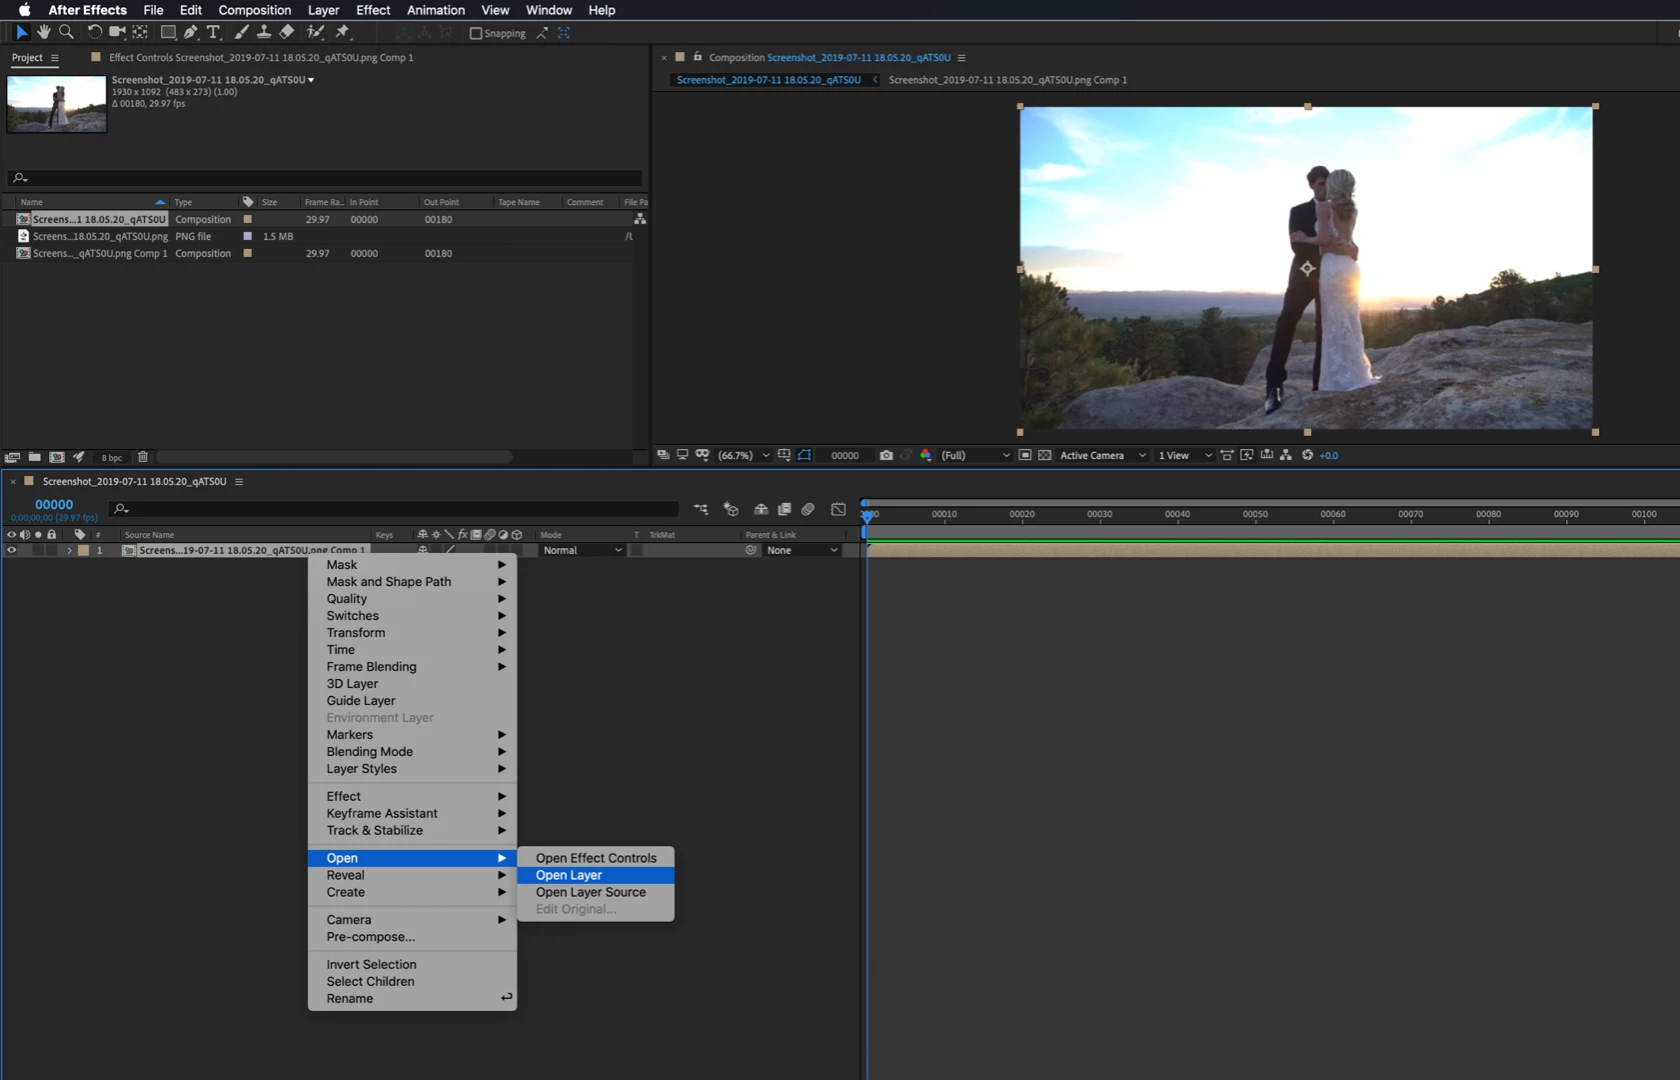Image resolution: width=1680 pixels, height=1080 pixels.
Task: Open the Parent None dropdown
Action: click(802, 550)
